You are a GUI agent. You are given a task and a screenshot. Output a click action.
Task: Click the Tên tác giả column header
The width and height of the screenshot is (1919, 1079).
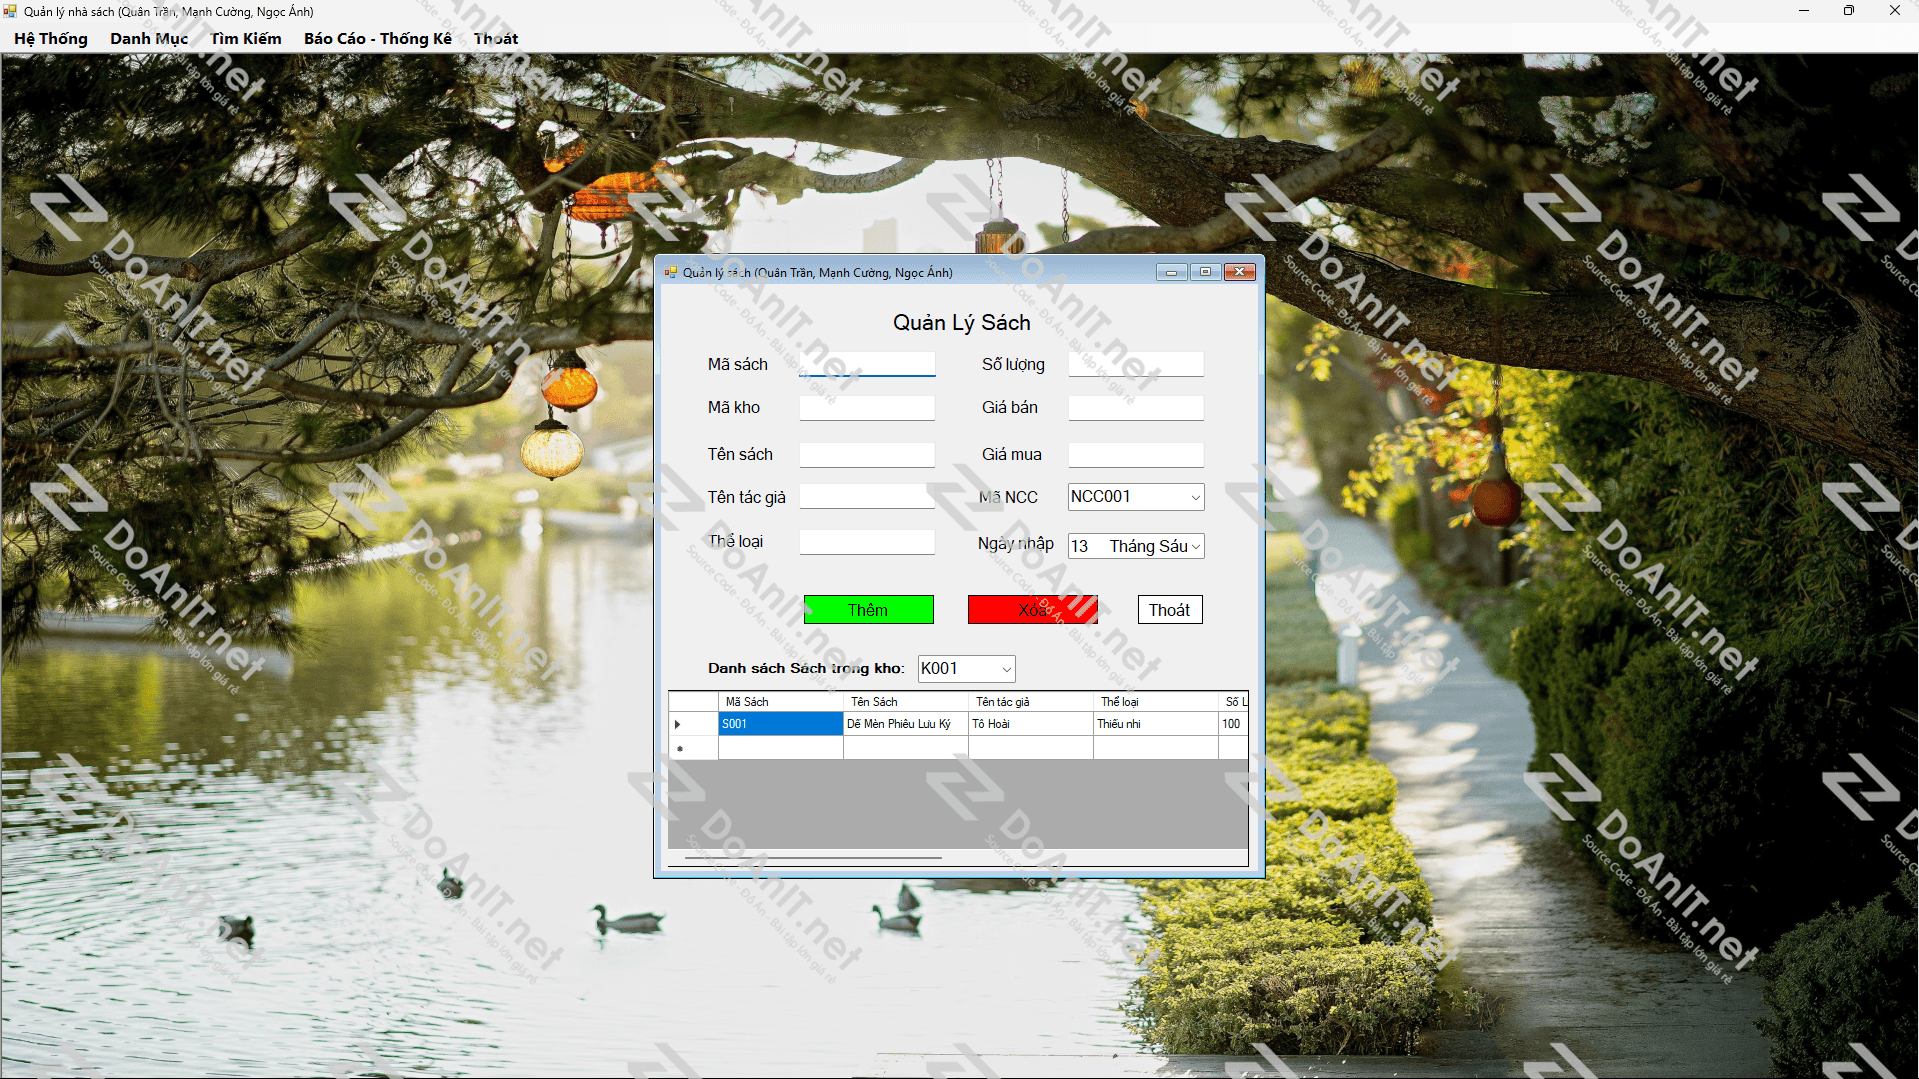(1030, 702)
